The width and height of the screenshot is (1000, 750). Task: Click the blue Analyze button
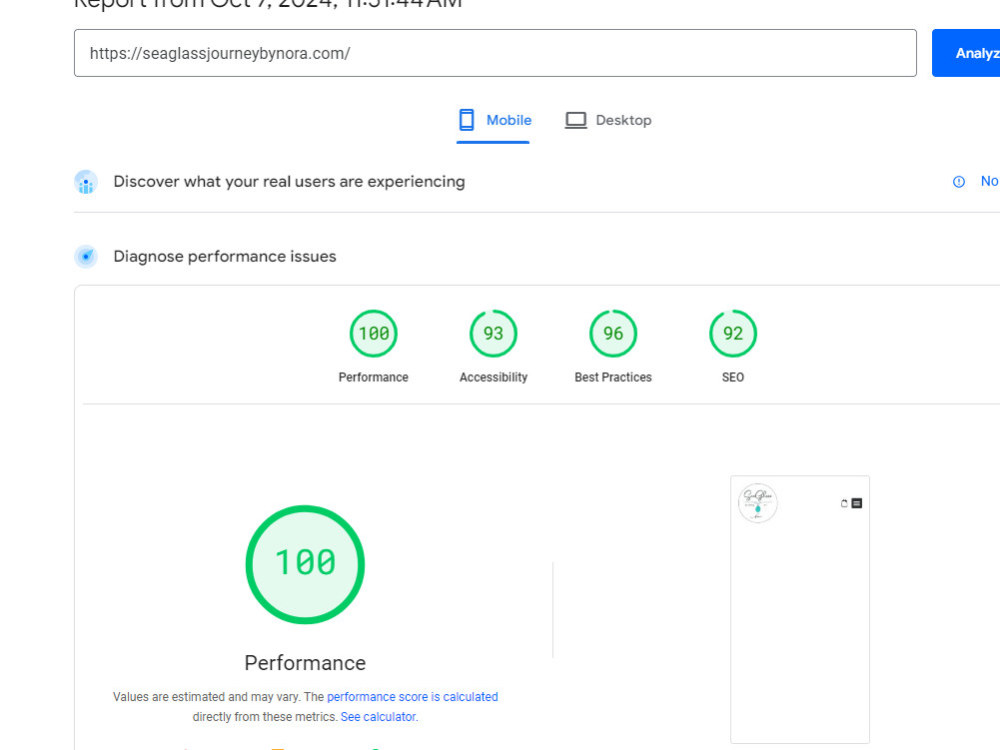click(x=966, y=53)
